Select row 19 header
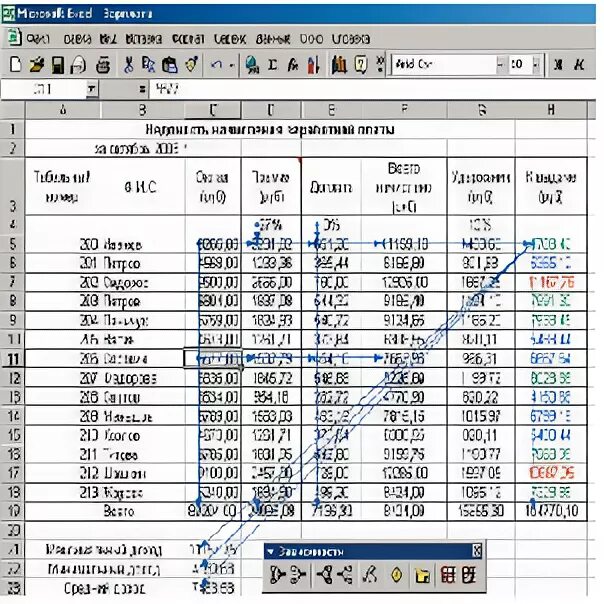604x604 pixels. pyautogui.click(x=13, y=511)
